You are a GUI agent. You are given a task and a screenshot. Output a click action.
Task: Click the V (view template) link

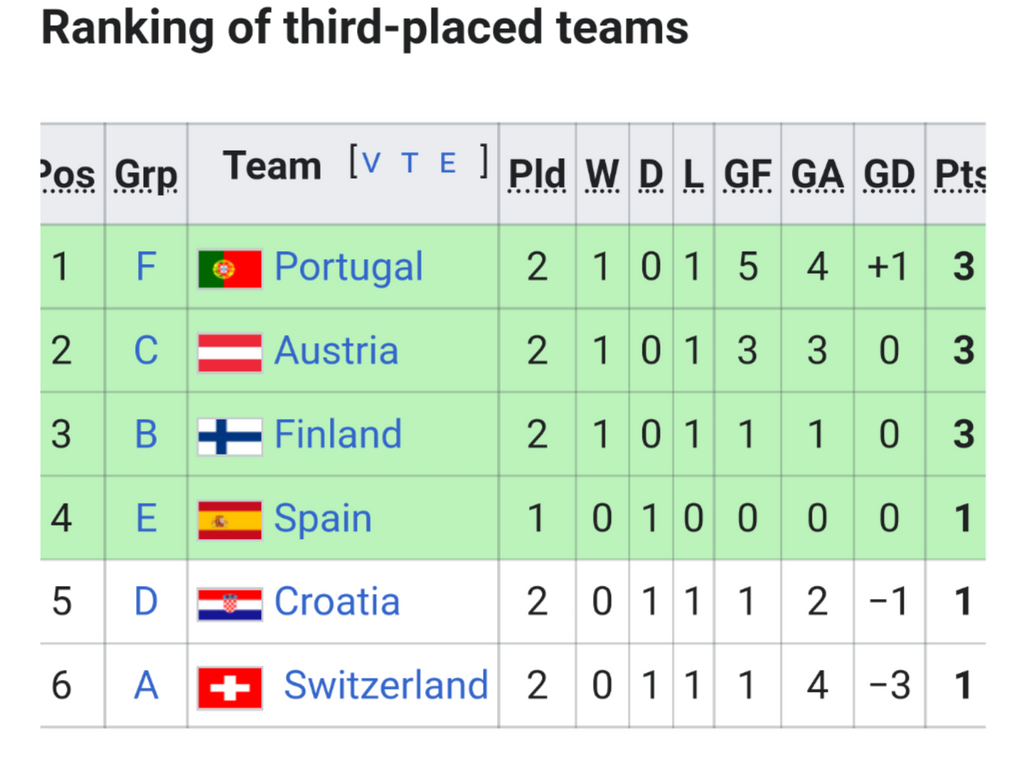point(372,164)
